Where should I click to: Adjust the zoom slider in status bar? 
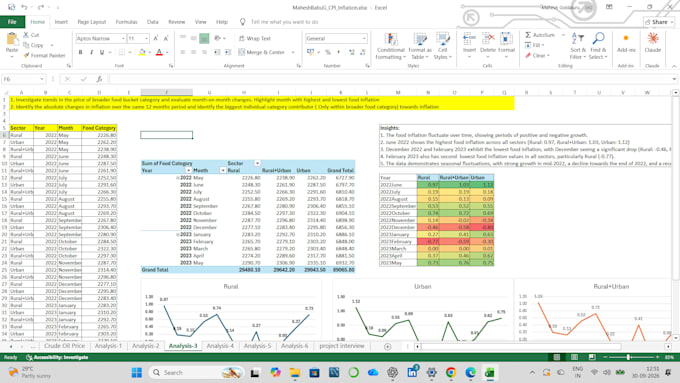click(628, 357)
